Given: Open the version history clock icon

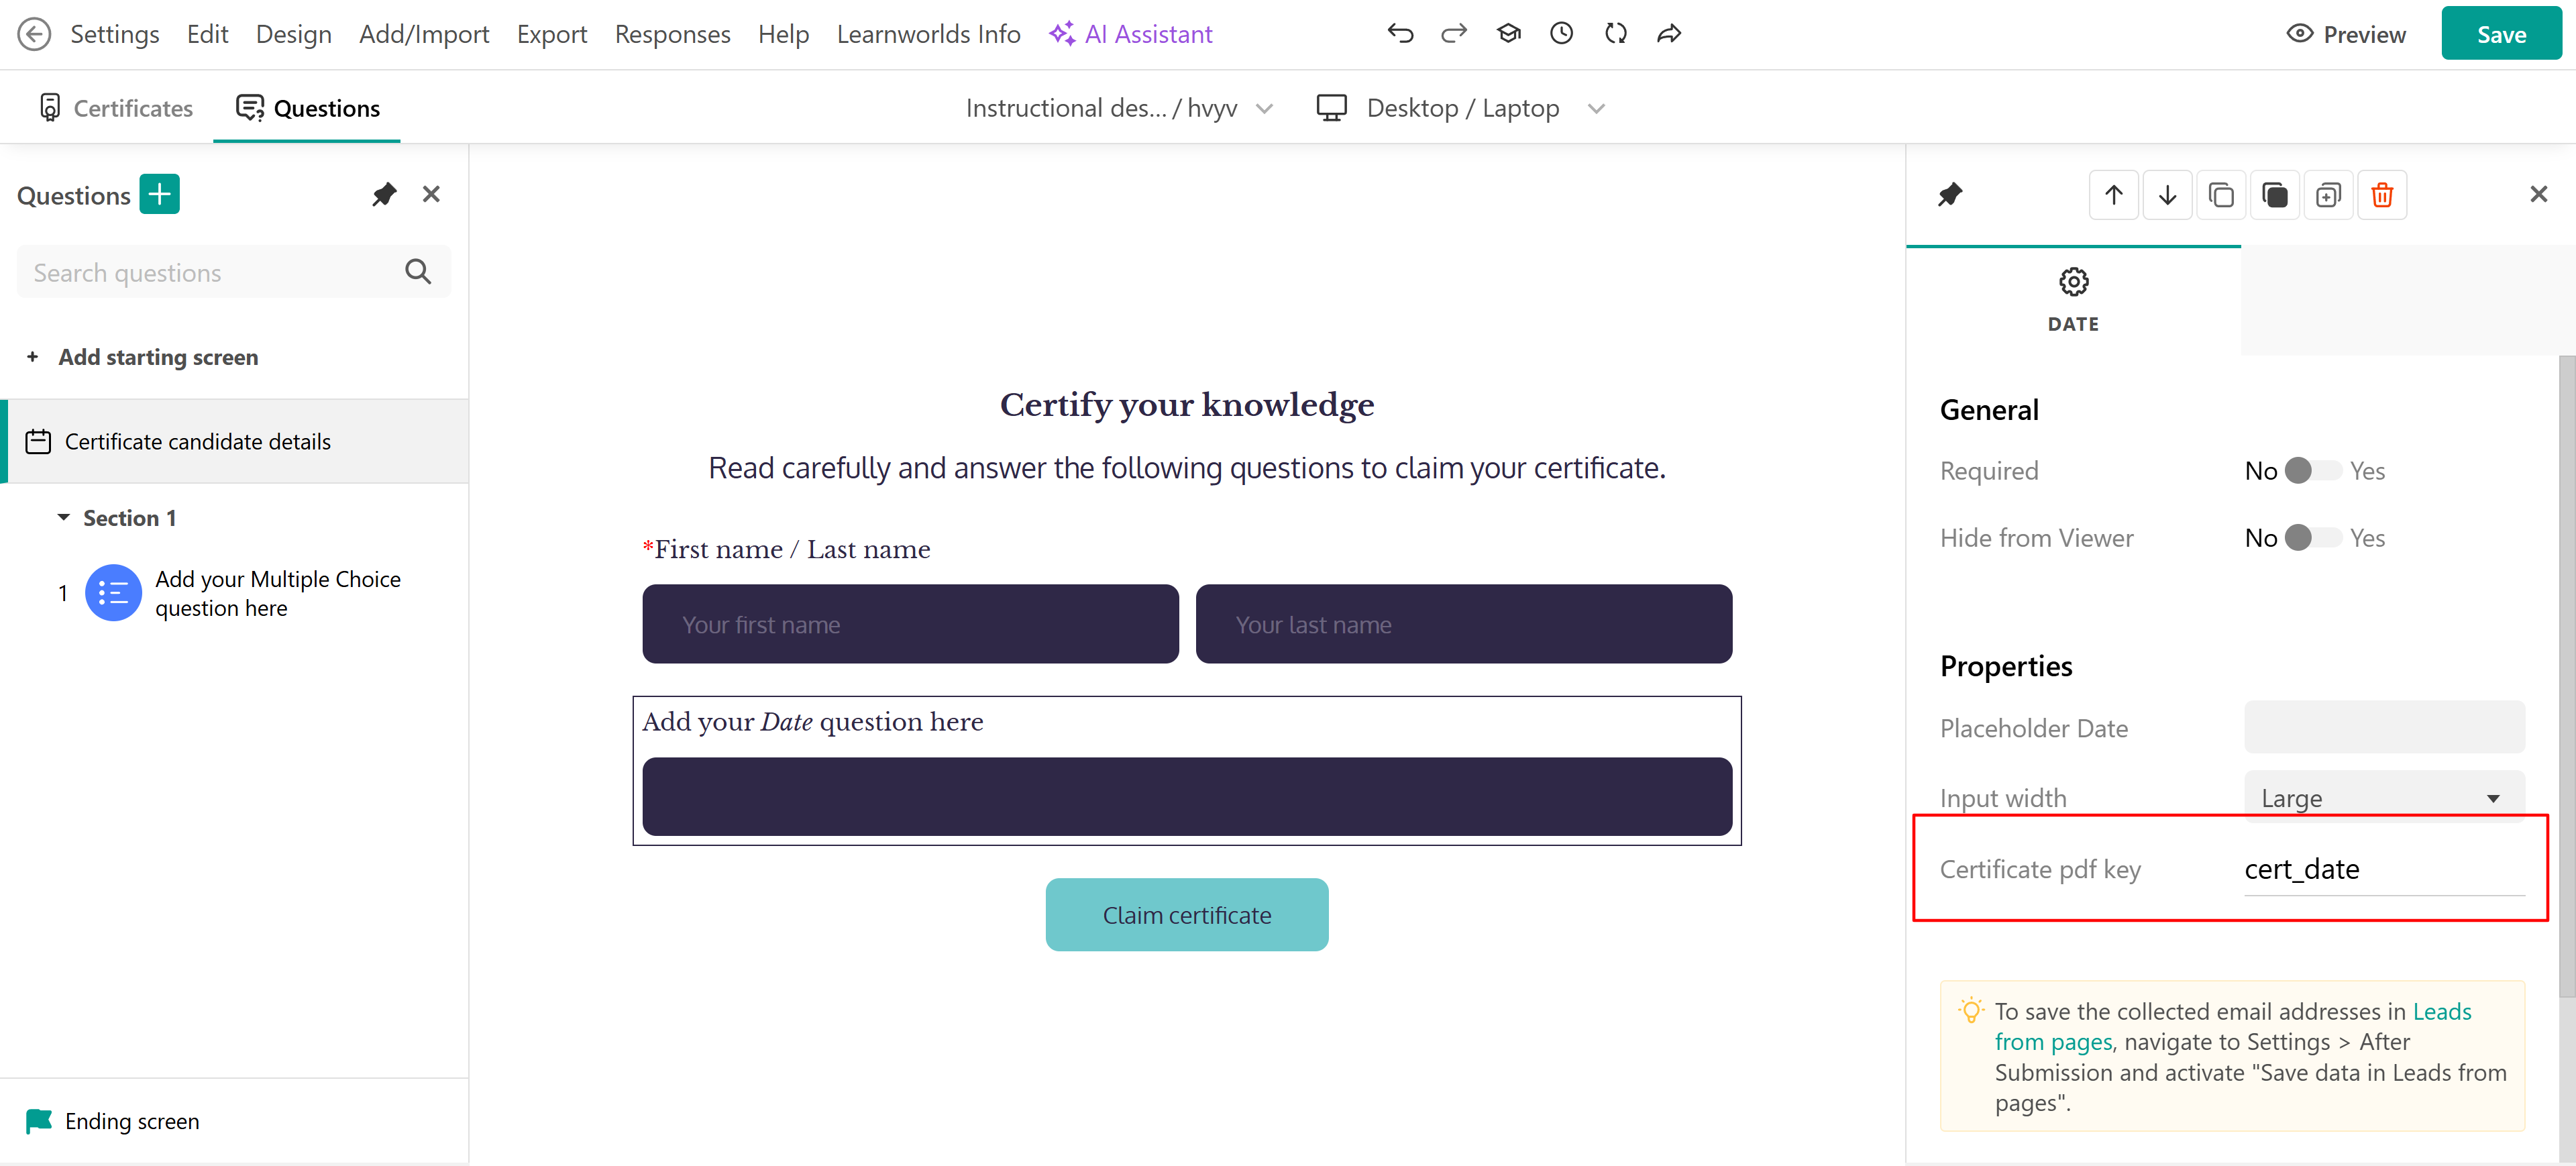Looking at the screenshot, I should tap(1561, 34).
